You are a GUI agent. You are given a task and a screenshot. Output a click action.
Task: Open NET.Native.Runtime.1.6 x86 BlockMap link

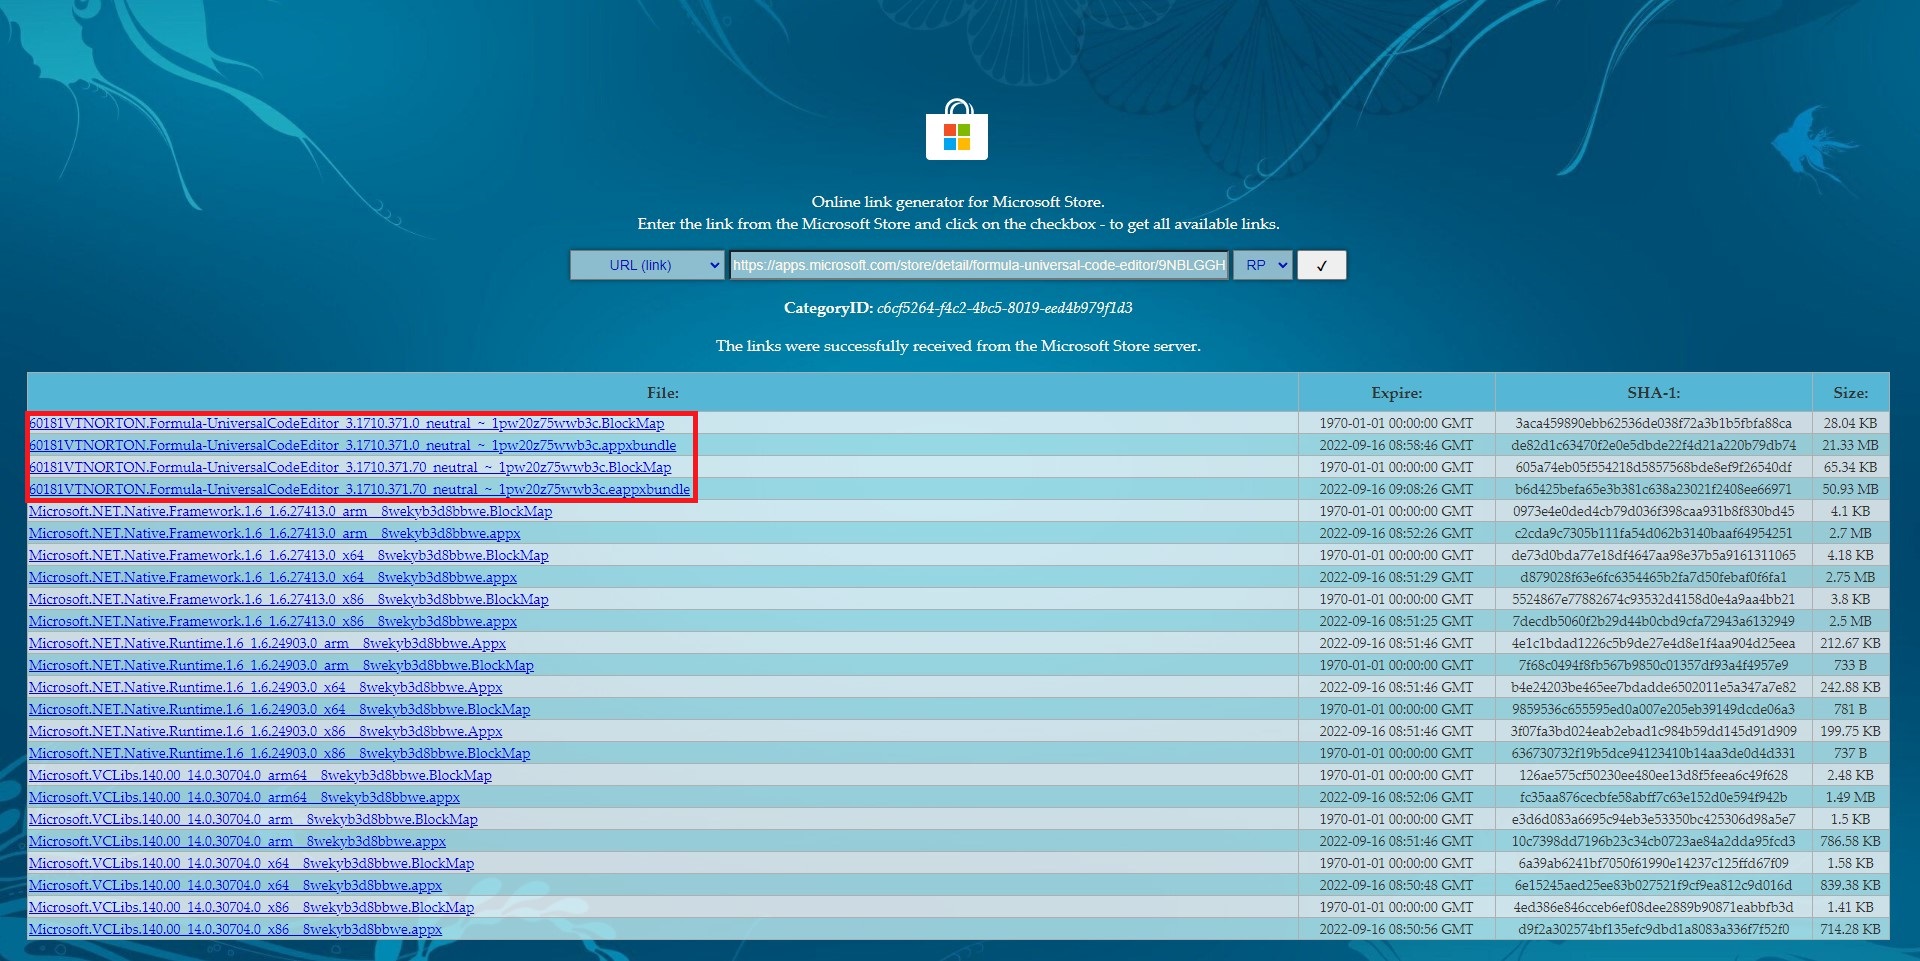point(280,753)
